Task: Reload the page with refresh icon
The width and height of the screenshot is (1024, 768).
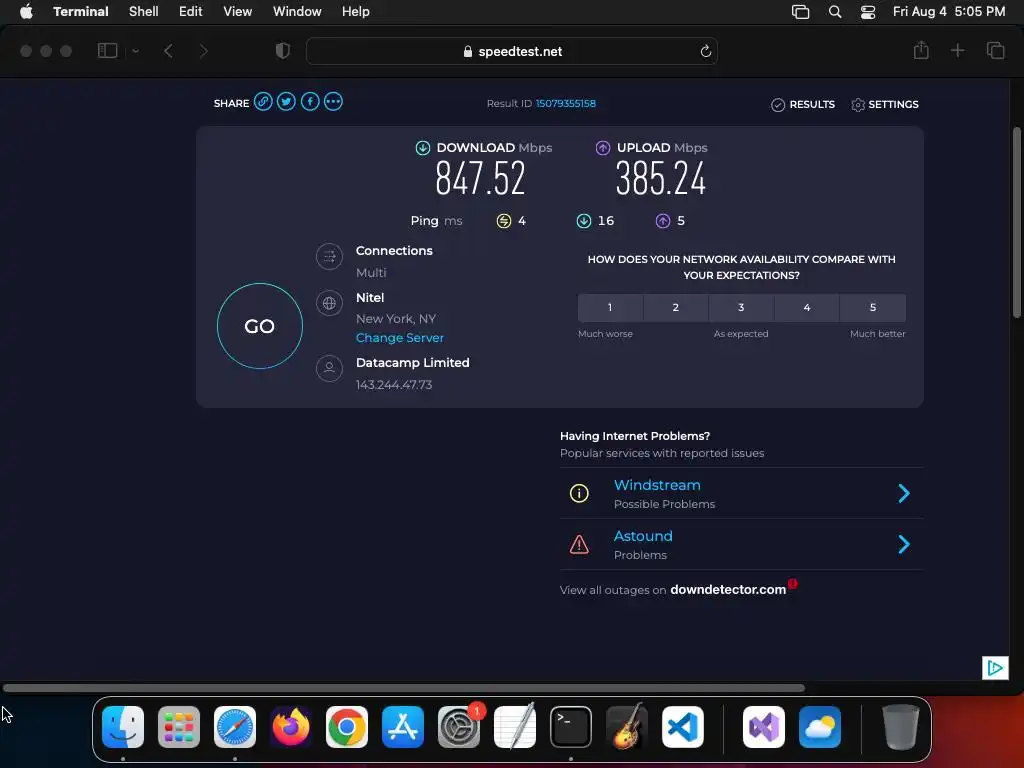Action: (x=705, y=51)
